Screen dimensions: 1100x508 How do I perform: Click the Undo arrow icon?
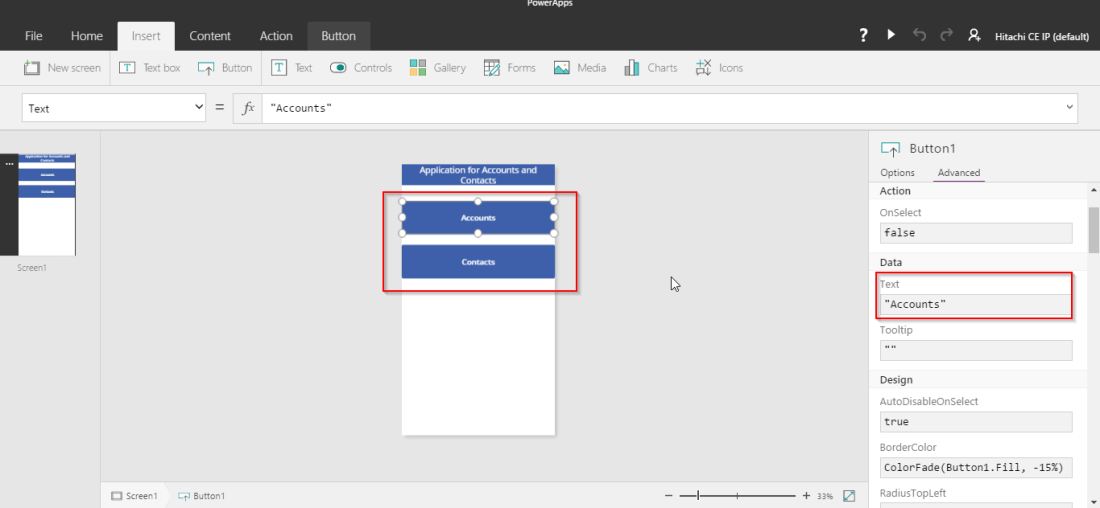(x=919, y=35)
